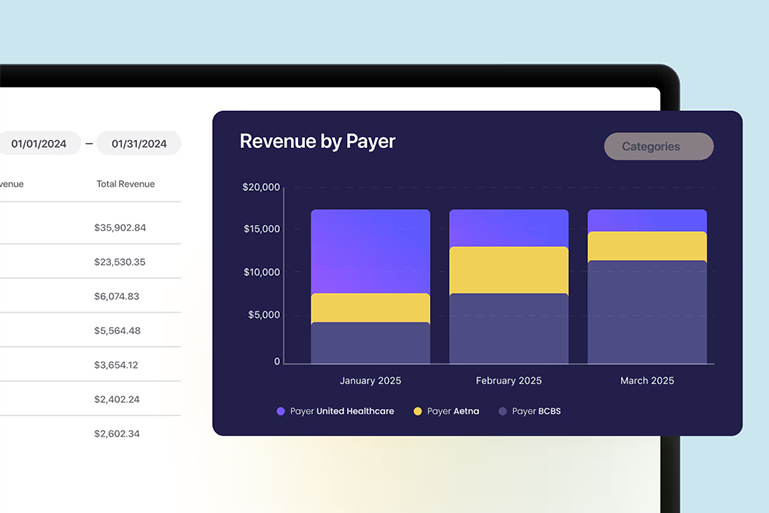Click the January 2025 axis label
Image resolution: width=769 pixels, height=513 pixels.
(370, 381)
